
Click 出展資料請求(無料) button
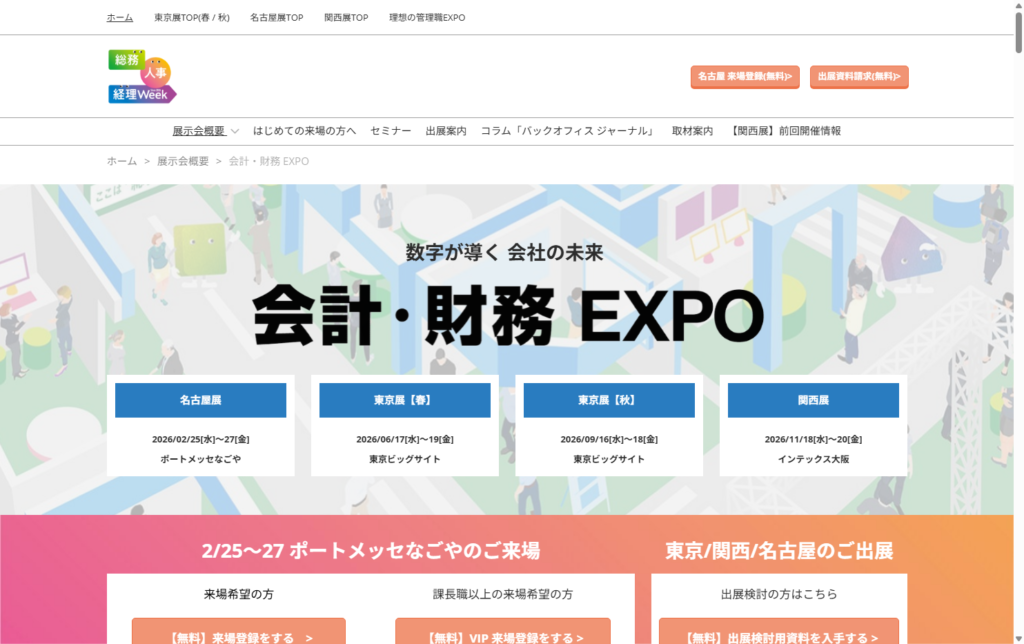tap(859, 76)
